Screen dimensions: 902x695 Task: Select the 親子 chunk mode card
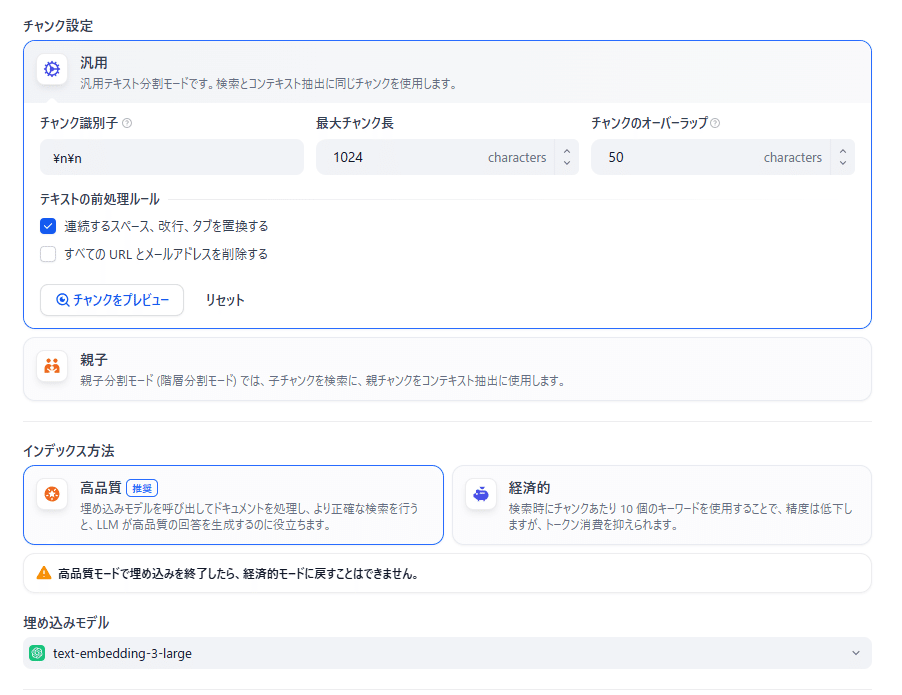tap(448, 369)
